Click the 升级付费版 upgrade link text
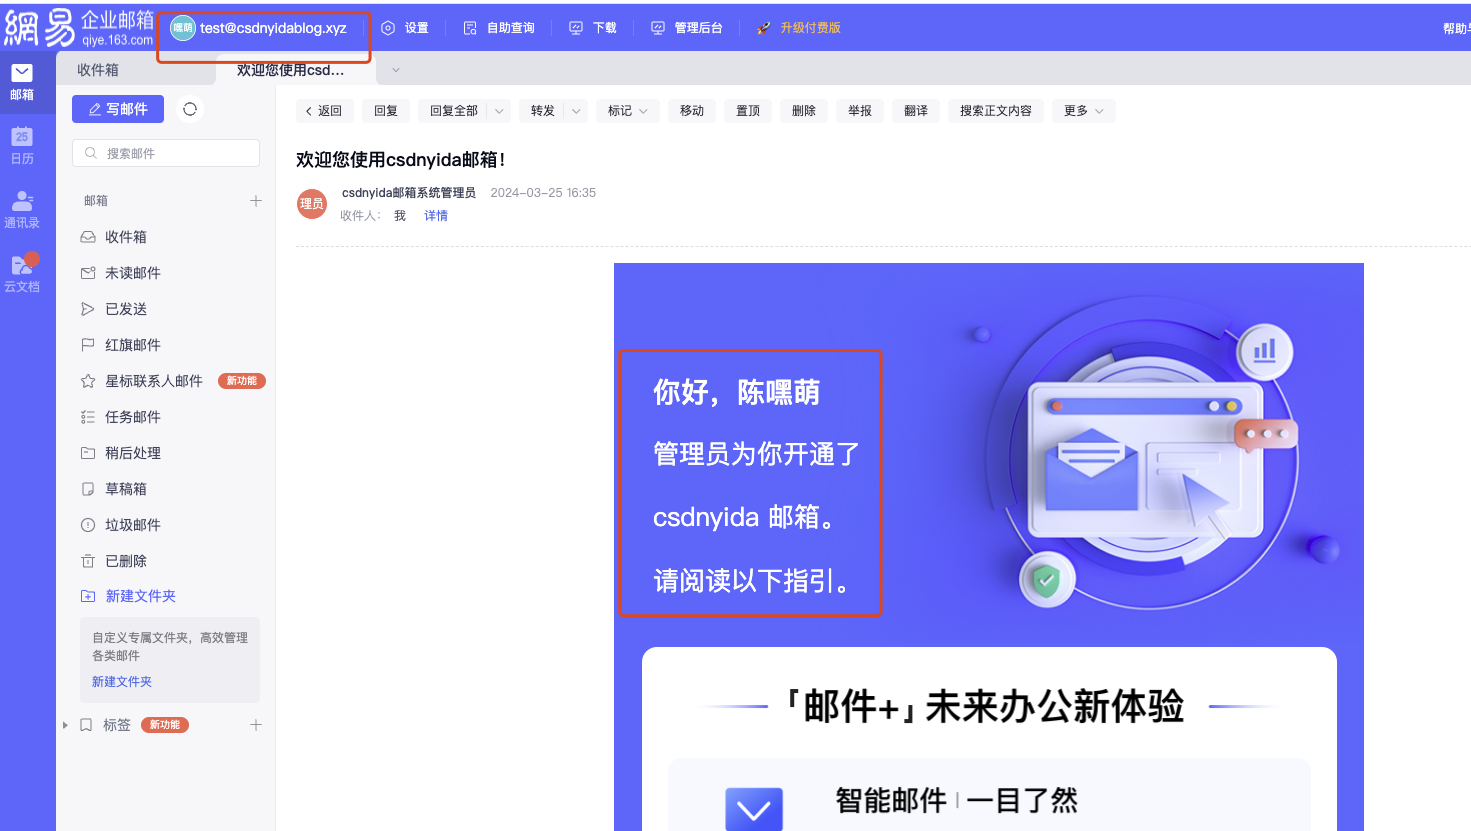The height and width of the screenshot is (831, 1471). coord(810,28)
